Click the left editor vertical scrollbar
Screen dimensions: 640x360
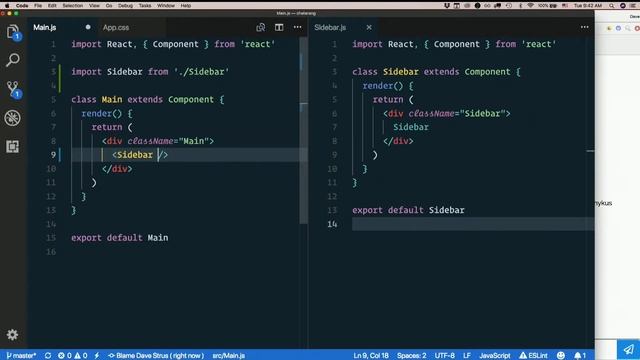[x=304, y=131]
